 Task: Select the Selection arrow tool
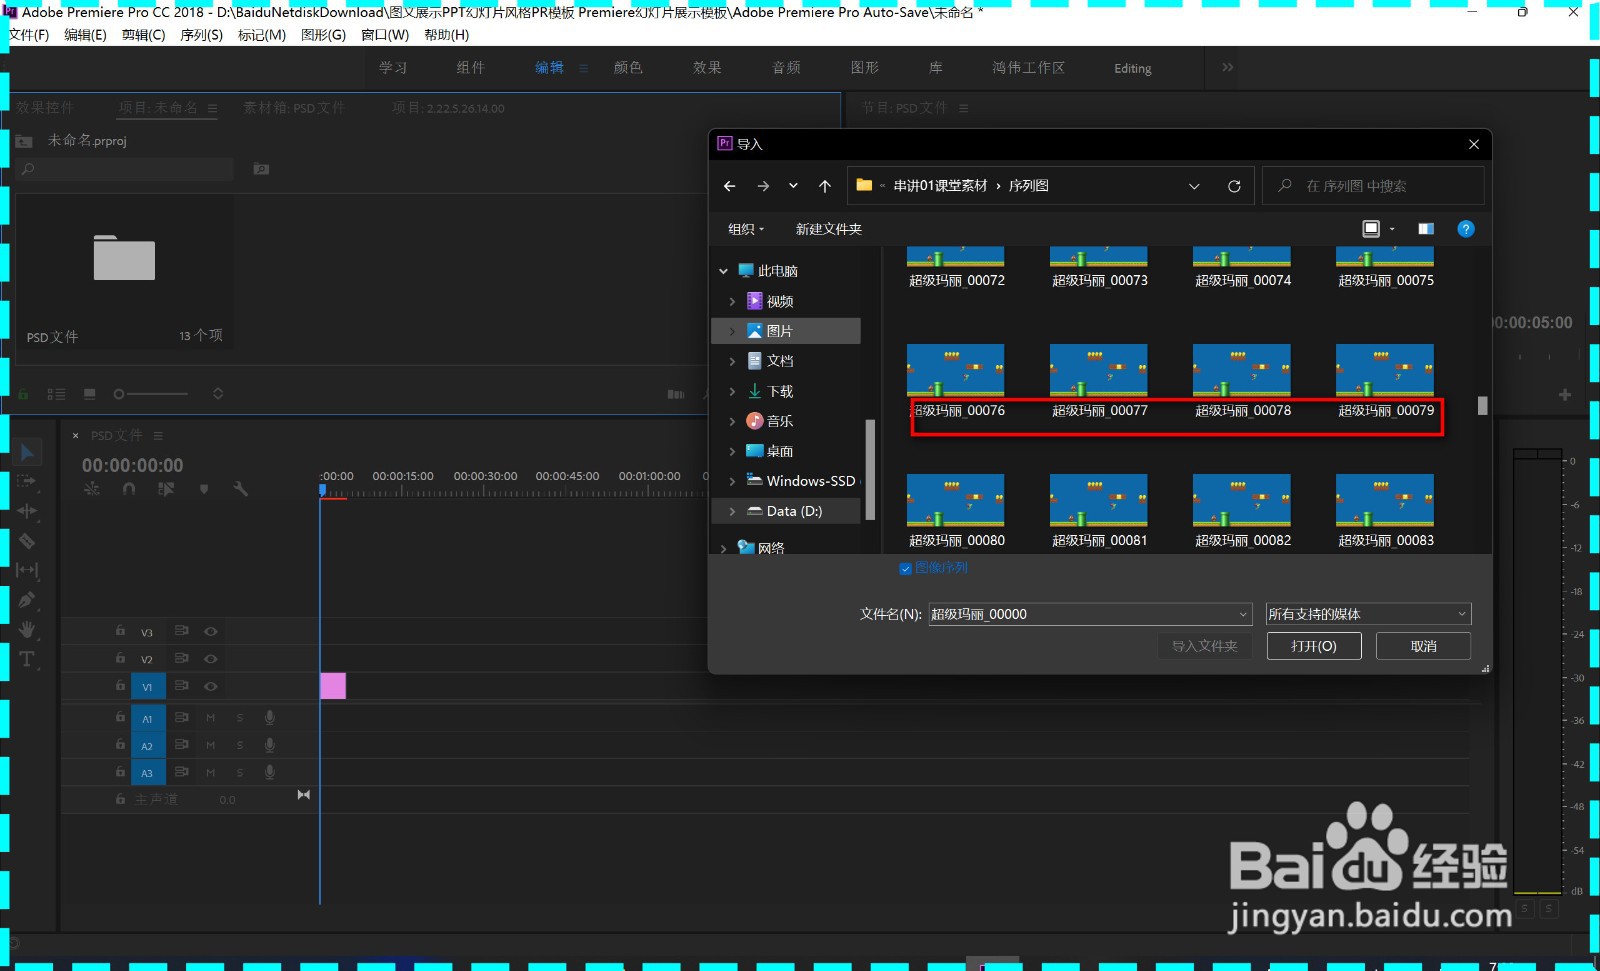[28, 453]
